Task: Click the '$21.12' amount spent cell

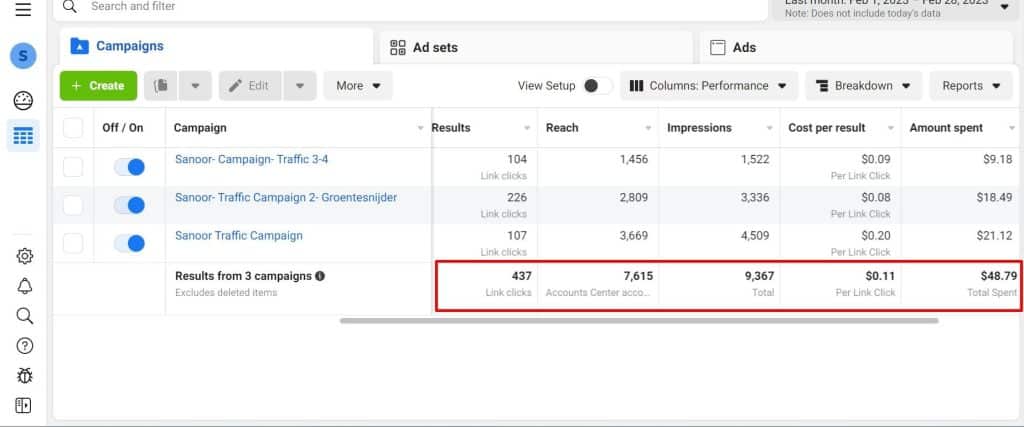Action: click(x=995, y=236)
